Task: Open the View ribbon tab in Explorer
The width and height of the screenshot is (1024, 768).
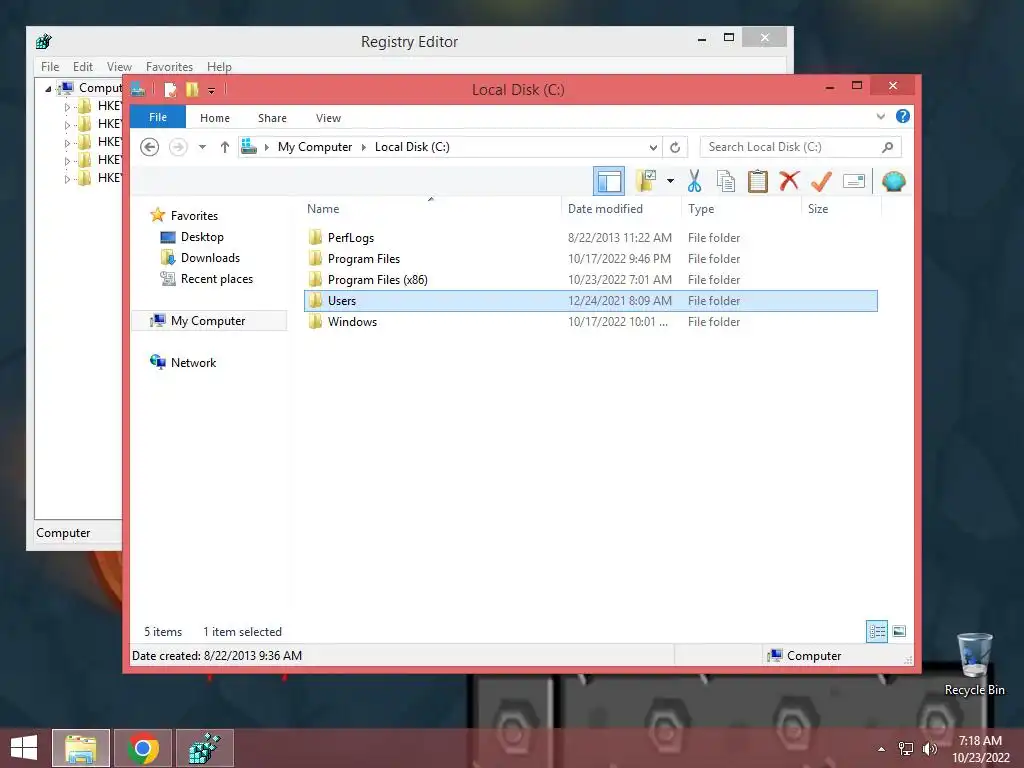Action: point(328,118)
